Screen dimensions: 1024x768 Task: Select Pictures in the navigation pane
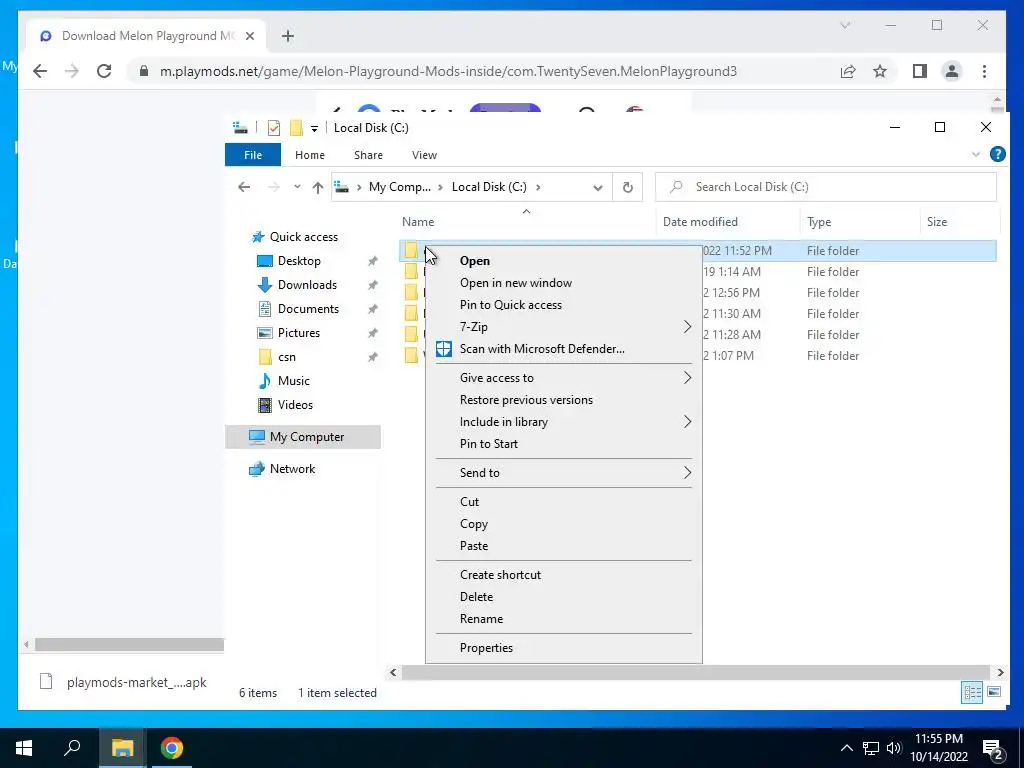tap(298, 333)
